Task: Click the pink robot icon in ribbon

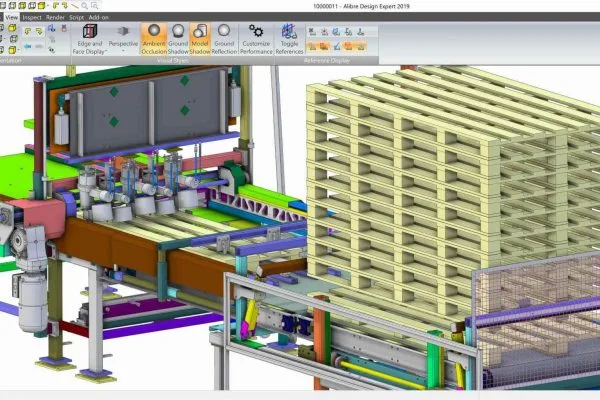Action: coord(64,28)
